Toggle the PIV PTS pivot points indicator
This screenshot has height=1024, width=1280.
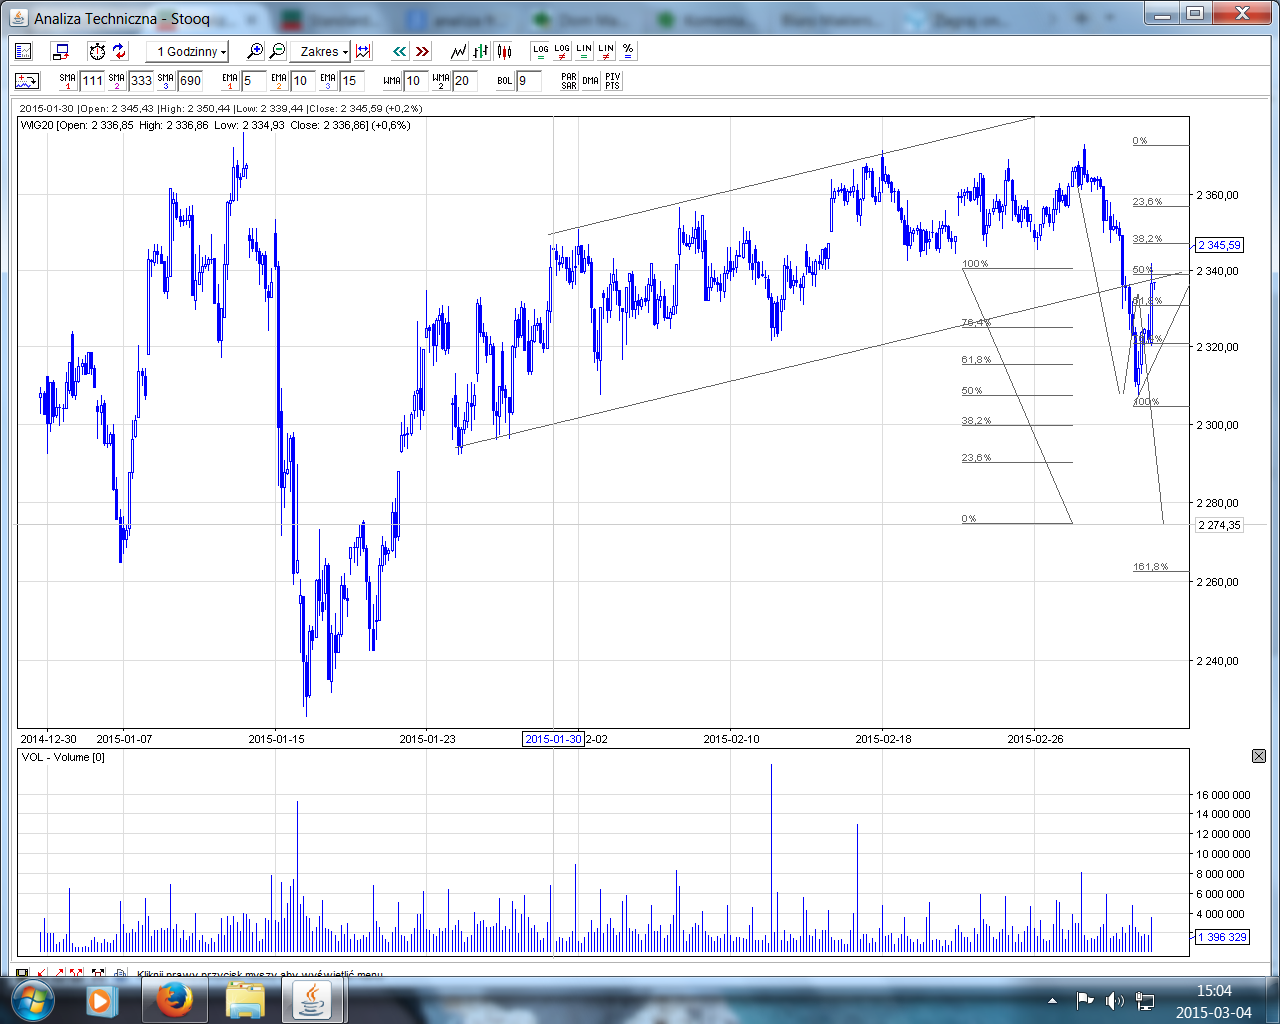point(613,81)
